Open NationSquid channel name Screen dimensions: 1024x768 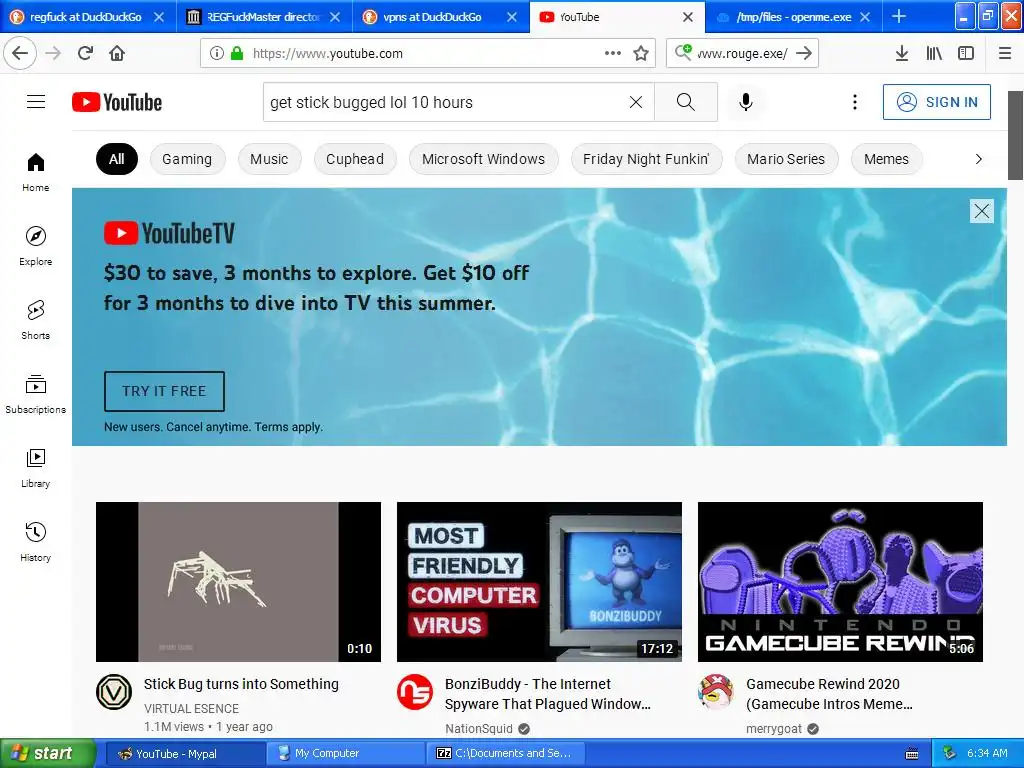(x=479, y=729)
